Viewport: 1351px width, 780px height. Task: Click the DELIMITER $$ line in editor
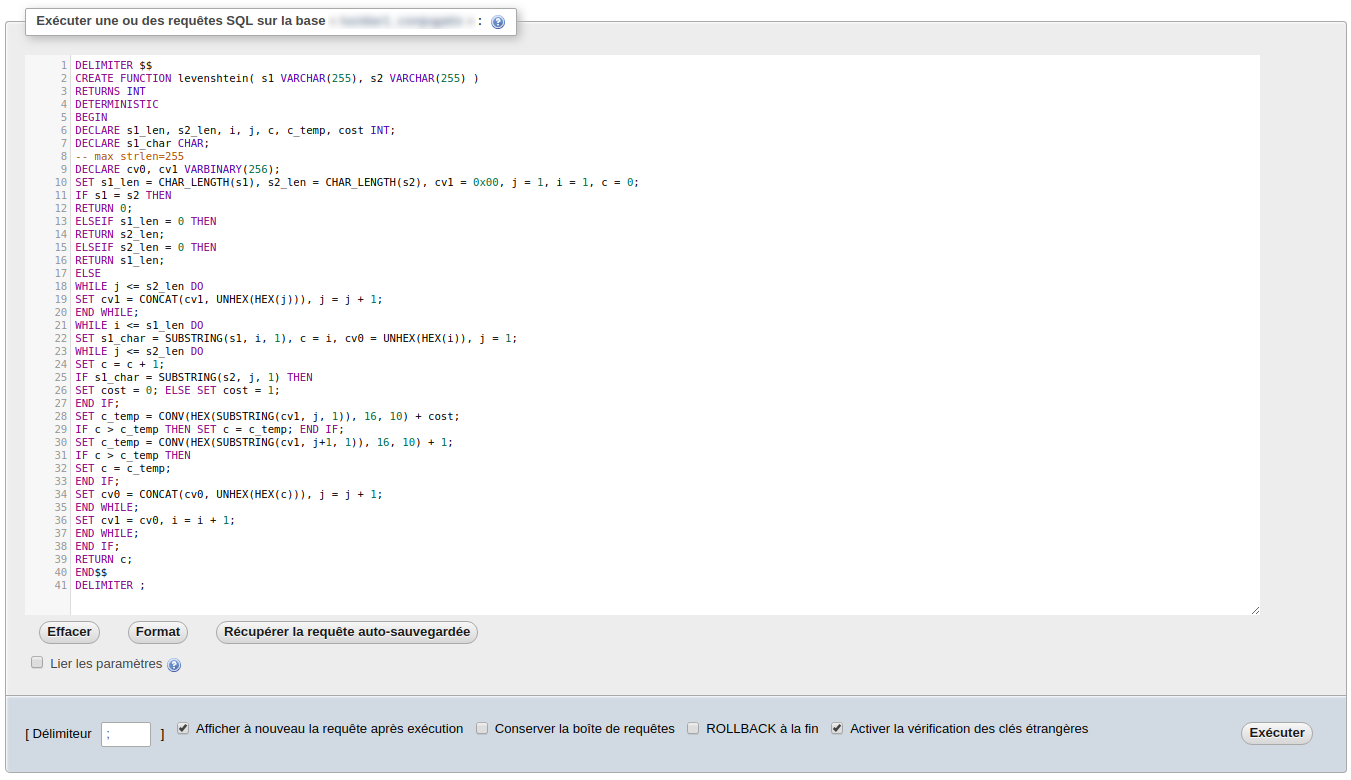110,64
